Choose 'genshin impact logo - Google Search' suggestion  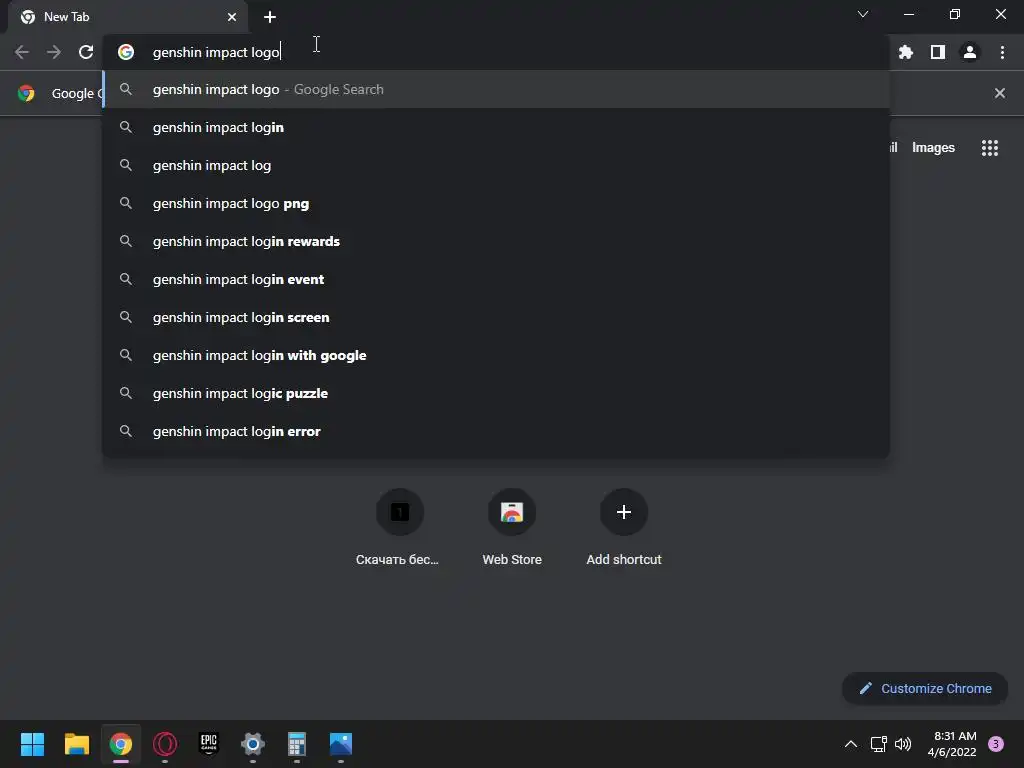click(x=496, y=89)
